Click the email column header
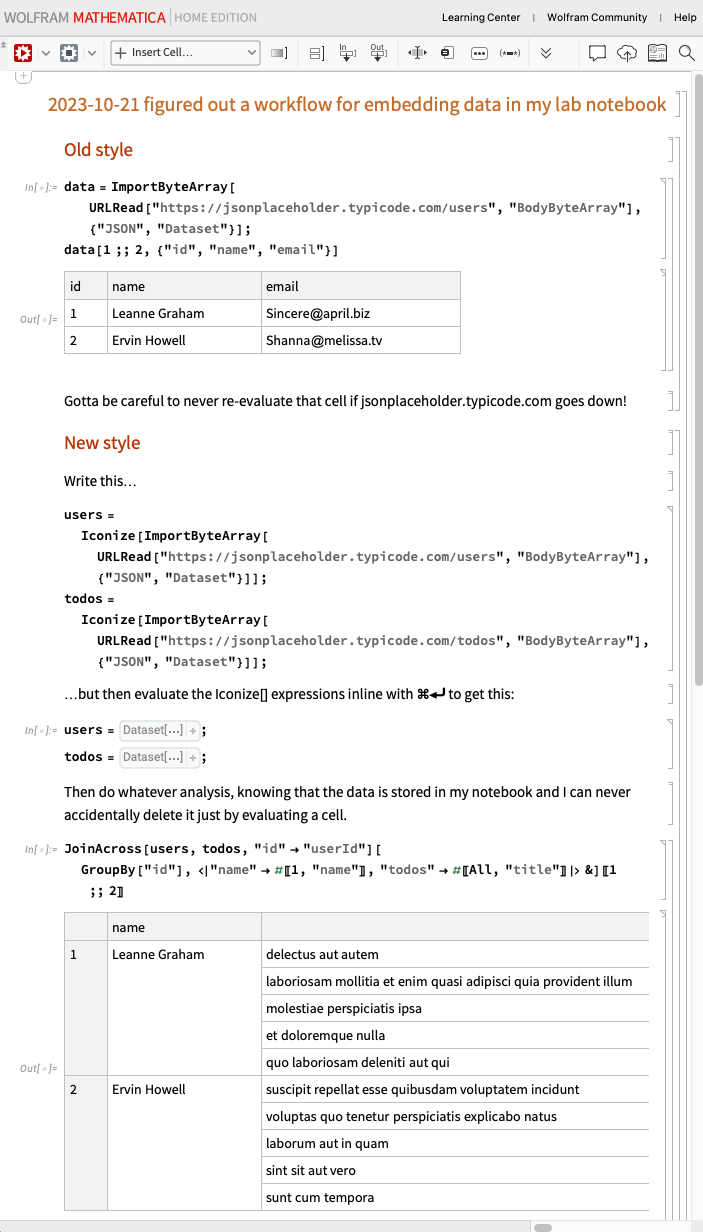 [361, 286]
